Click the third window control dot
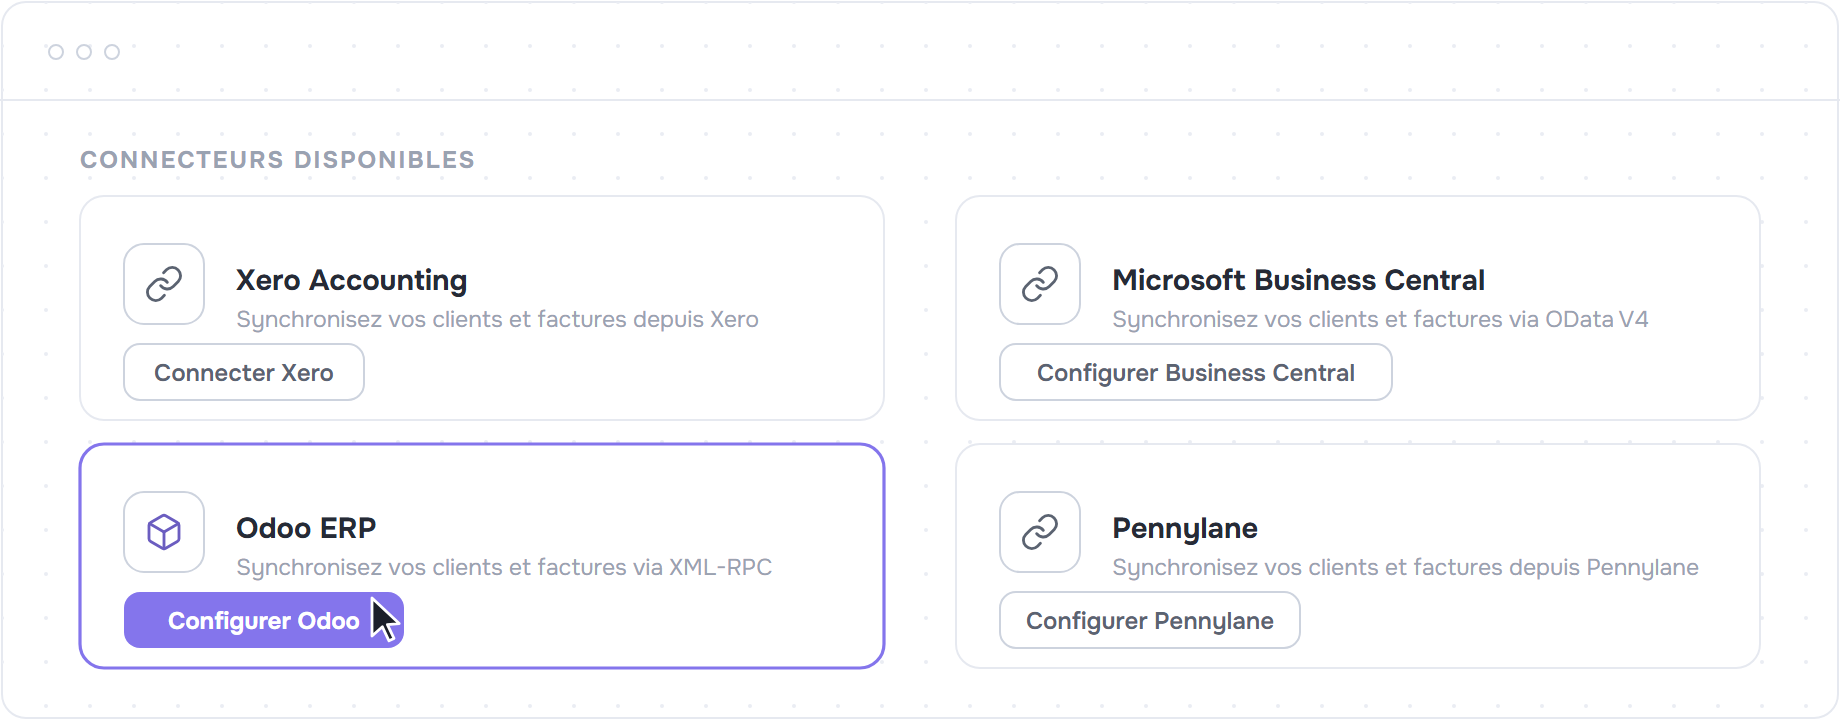 pos(112,52)
